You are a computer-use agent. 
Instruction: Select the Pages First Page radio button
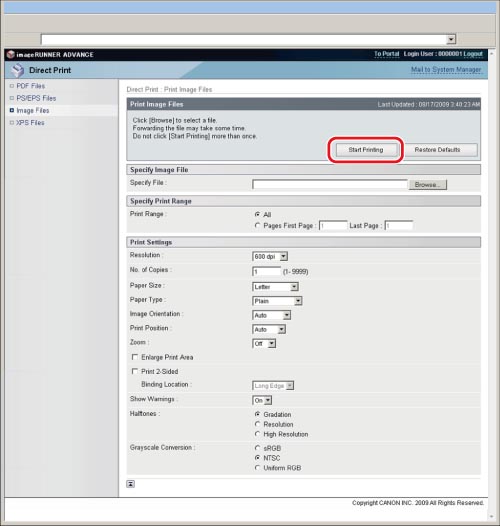pos(257,225)
